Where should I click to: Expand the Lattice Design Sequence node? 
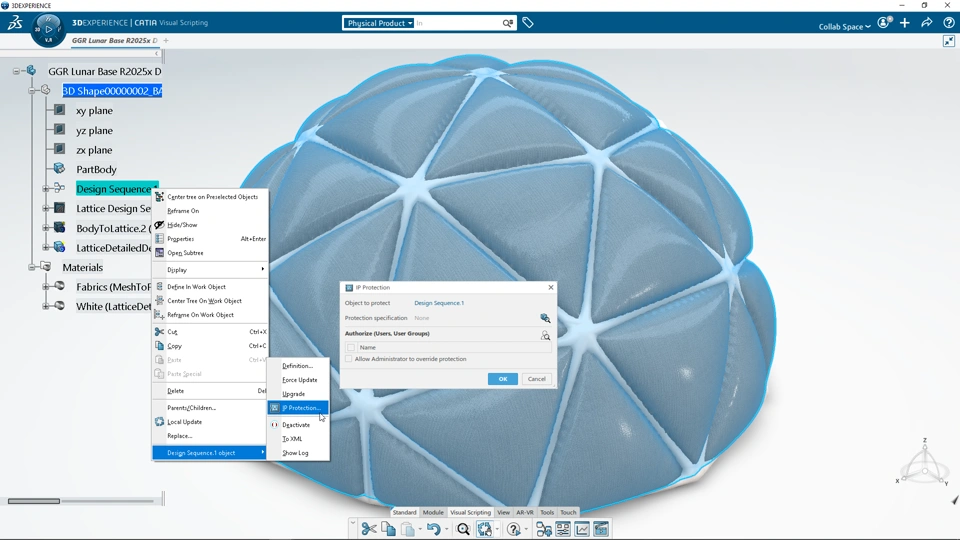pos(46,208)
